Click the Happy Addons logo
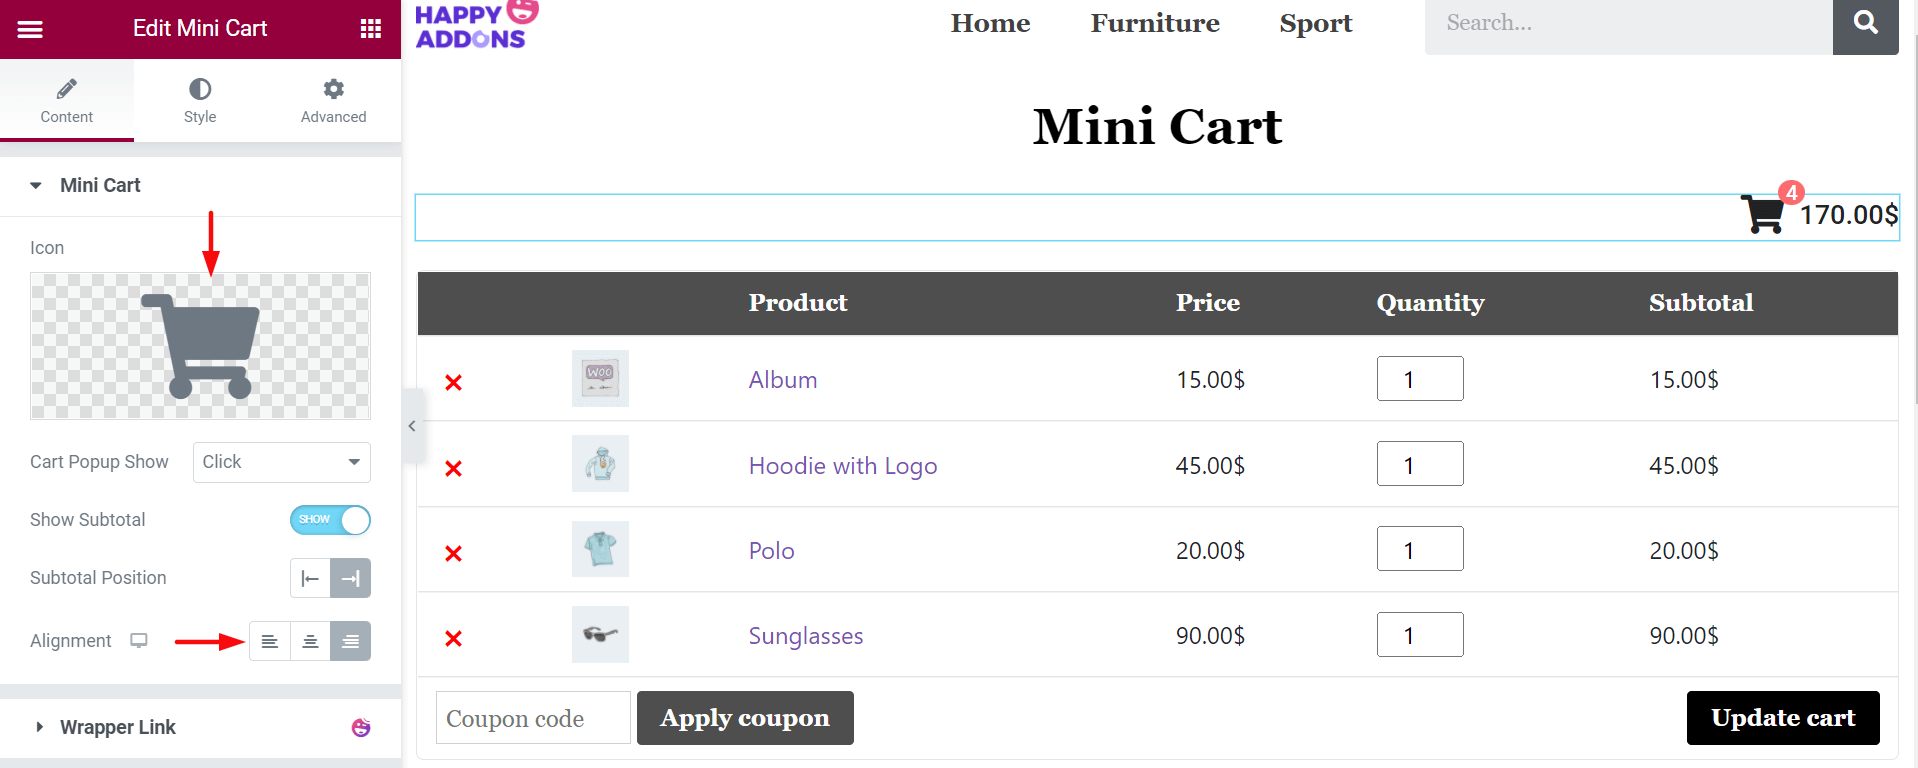The image size is (1918, 768). coord(476,25)
